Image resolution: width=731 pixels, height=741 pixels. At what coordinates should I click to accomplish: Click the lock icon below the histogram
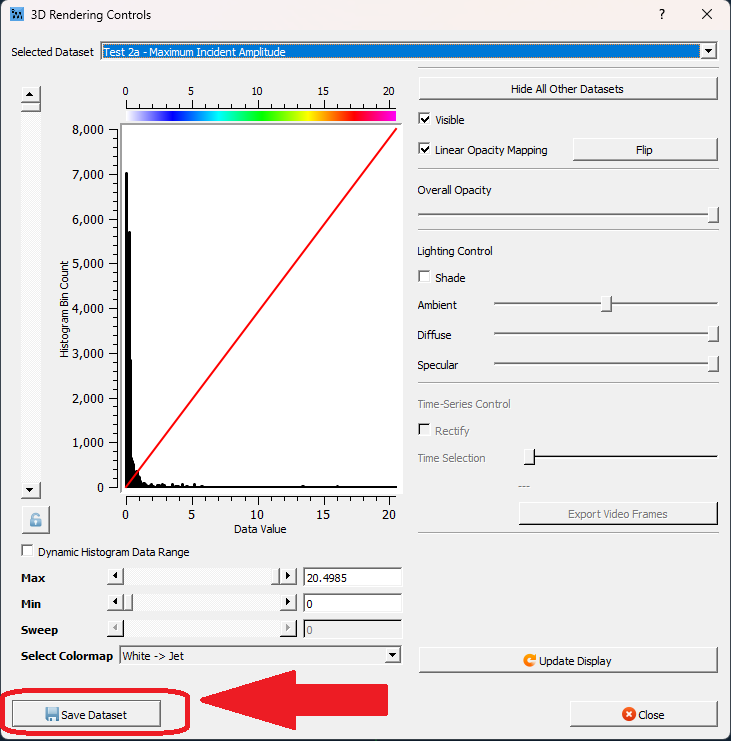point(35,520)
